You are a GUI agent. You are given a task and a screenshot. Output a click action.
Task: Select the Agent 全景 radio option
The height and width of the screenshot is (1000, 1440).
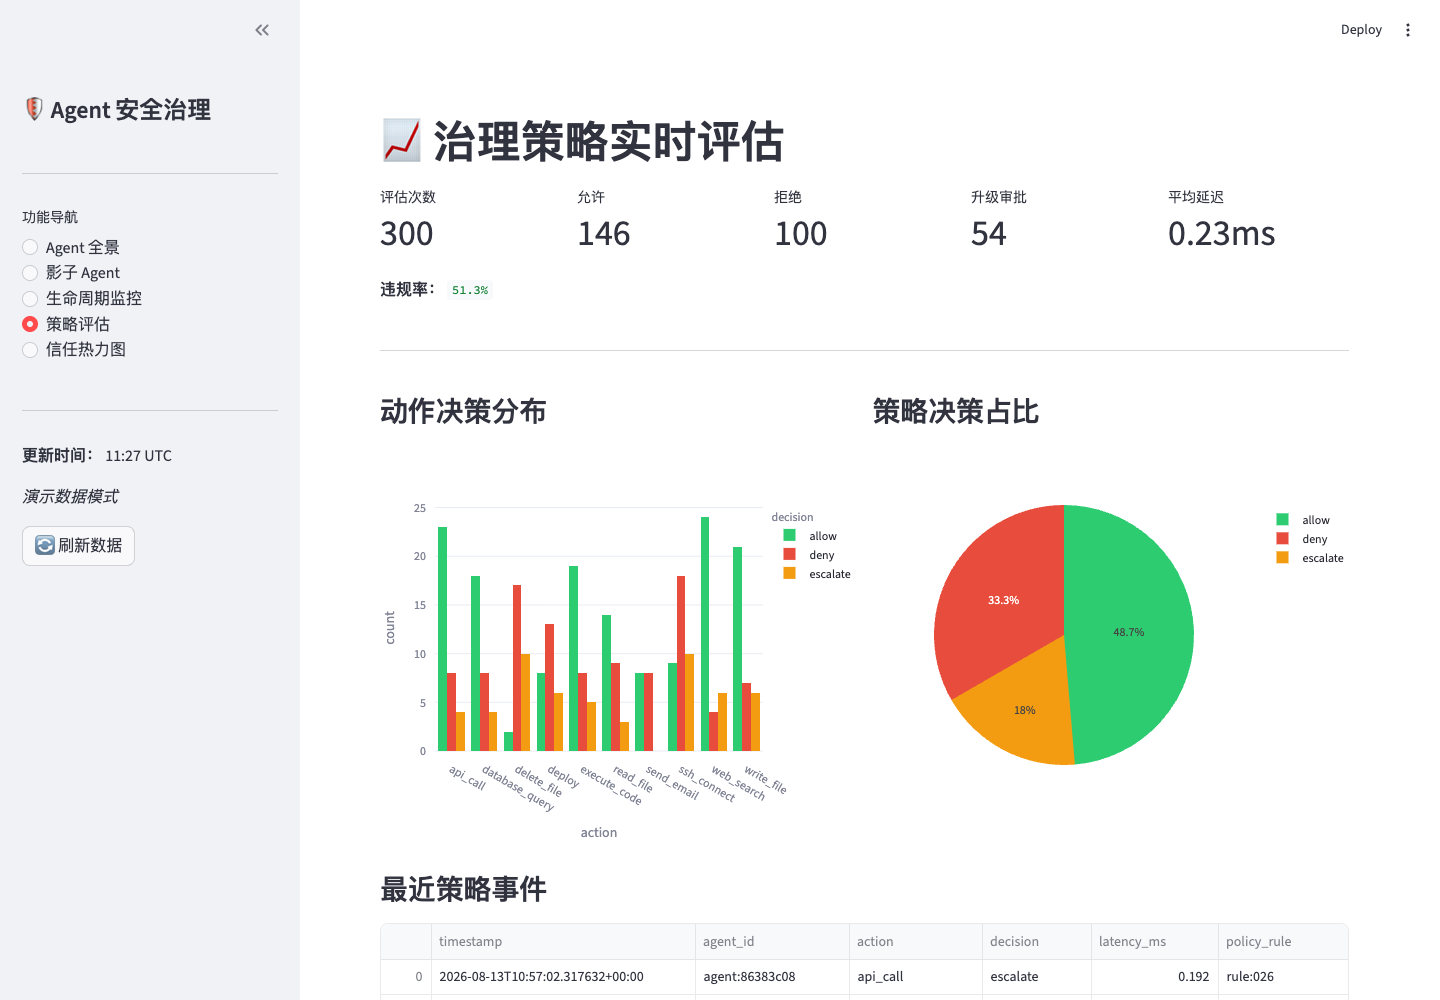coord(71,247)
